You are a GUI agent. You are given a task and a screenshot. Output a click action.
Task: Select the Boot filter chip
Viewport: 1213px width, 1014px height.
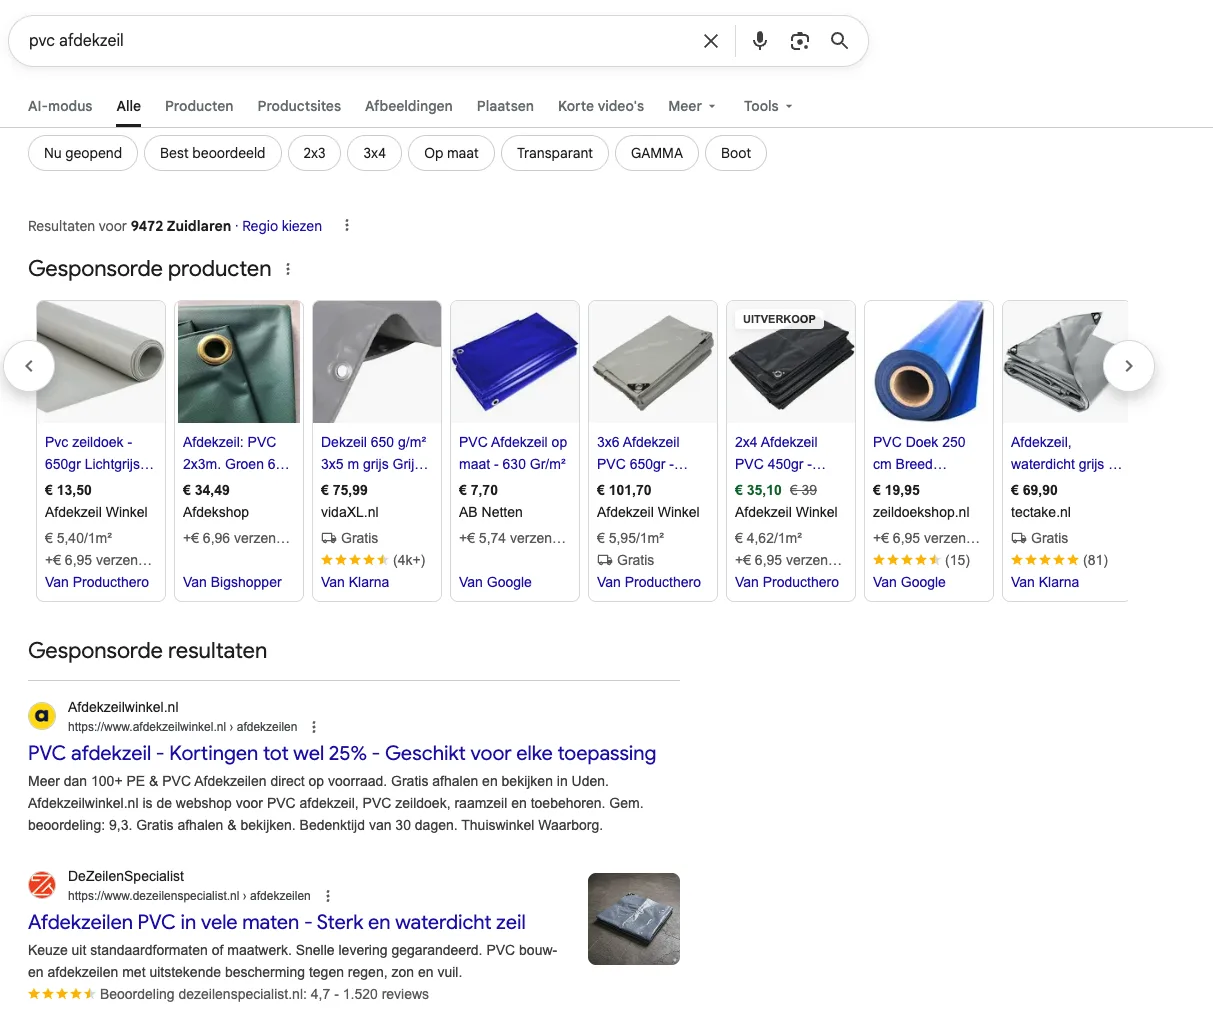[736, 153]
